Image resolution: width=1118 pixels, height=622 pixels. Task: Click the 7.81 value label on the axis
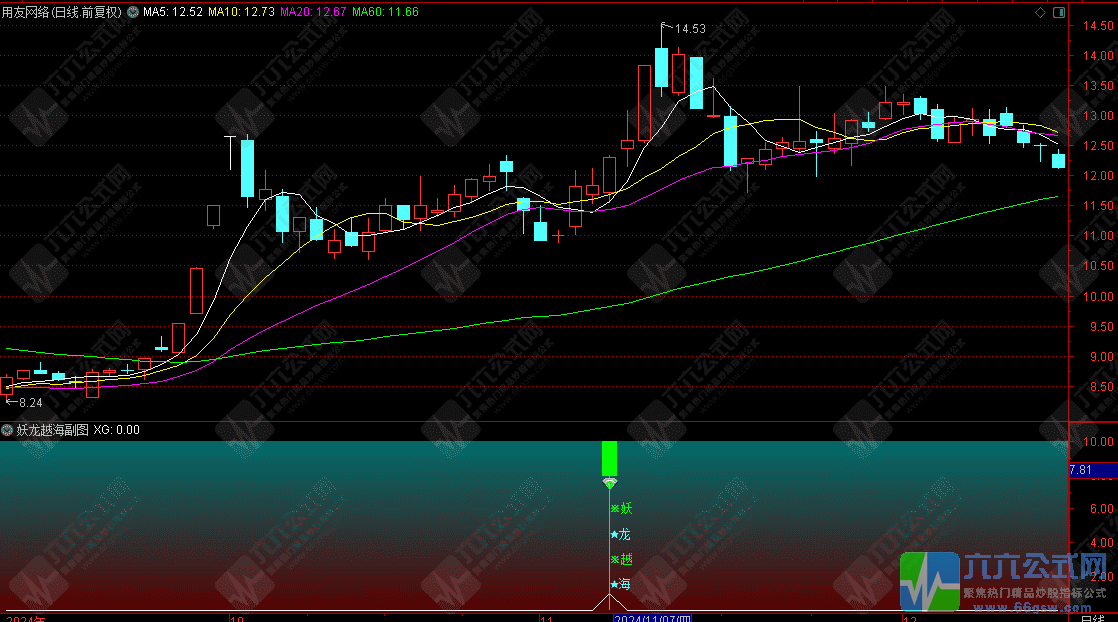[x=1081, y=470]
